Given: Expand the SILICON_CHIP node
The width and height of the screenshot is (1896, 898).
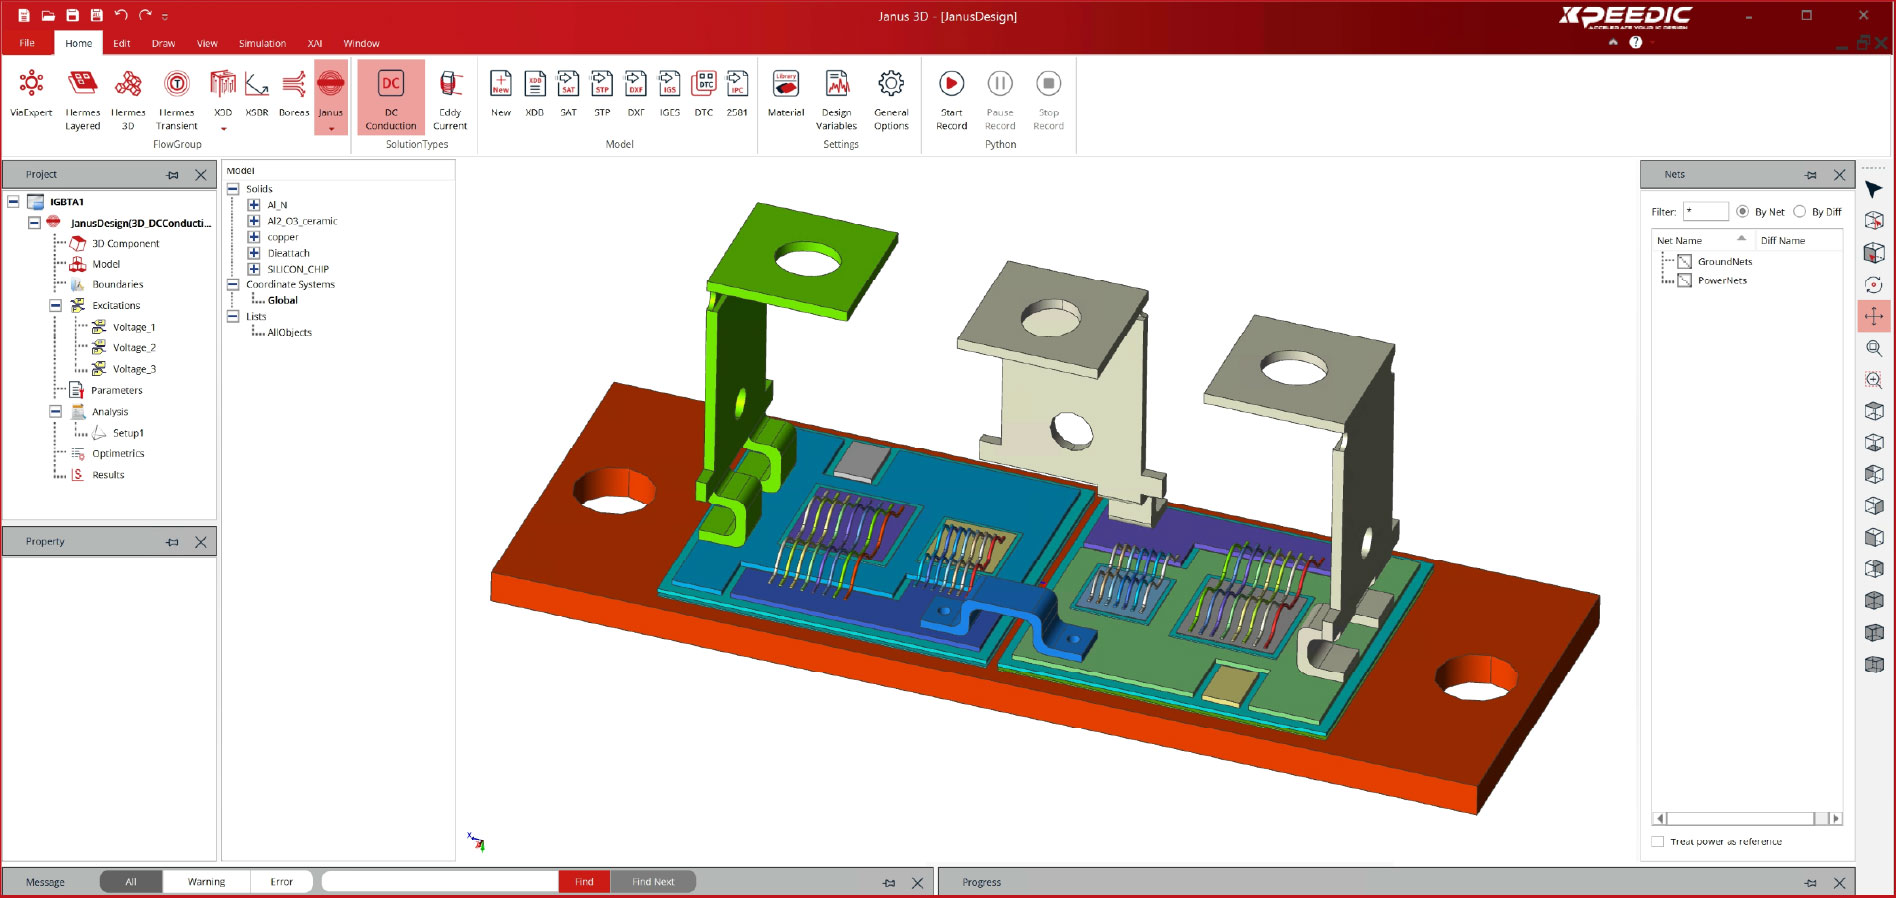Looking at the screenshot, I should pyautogui.click(x=254, y=269).
